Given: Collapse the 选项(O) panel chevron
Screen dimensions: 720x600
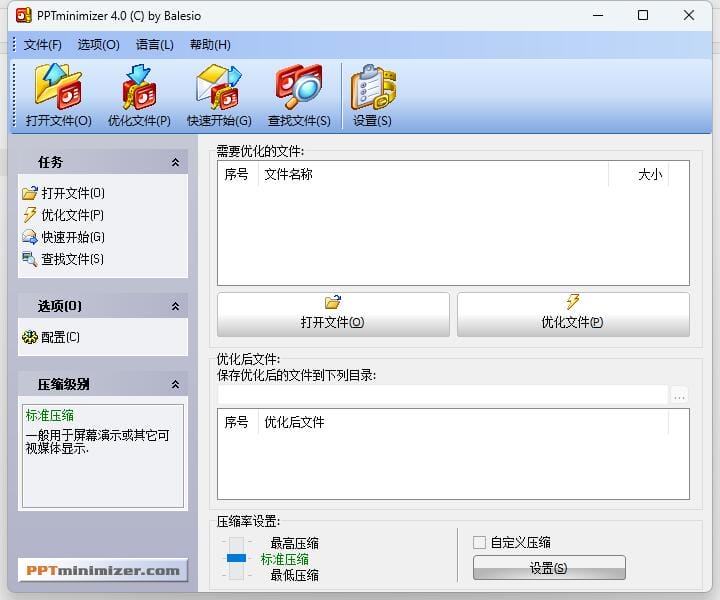Looking at the screenshot, I should [175, 306].
